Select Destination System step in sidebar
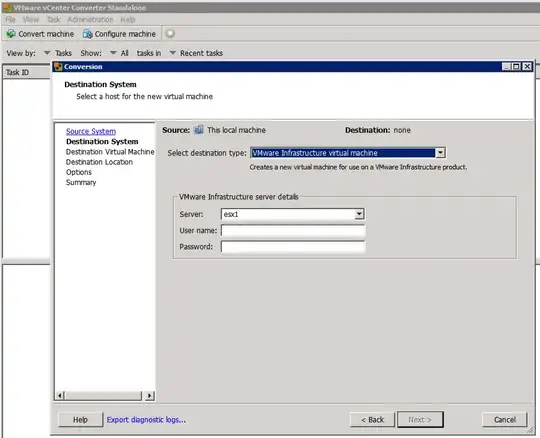 click(102, 142)
